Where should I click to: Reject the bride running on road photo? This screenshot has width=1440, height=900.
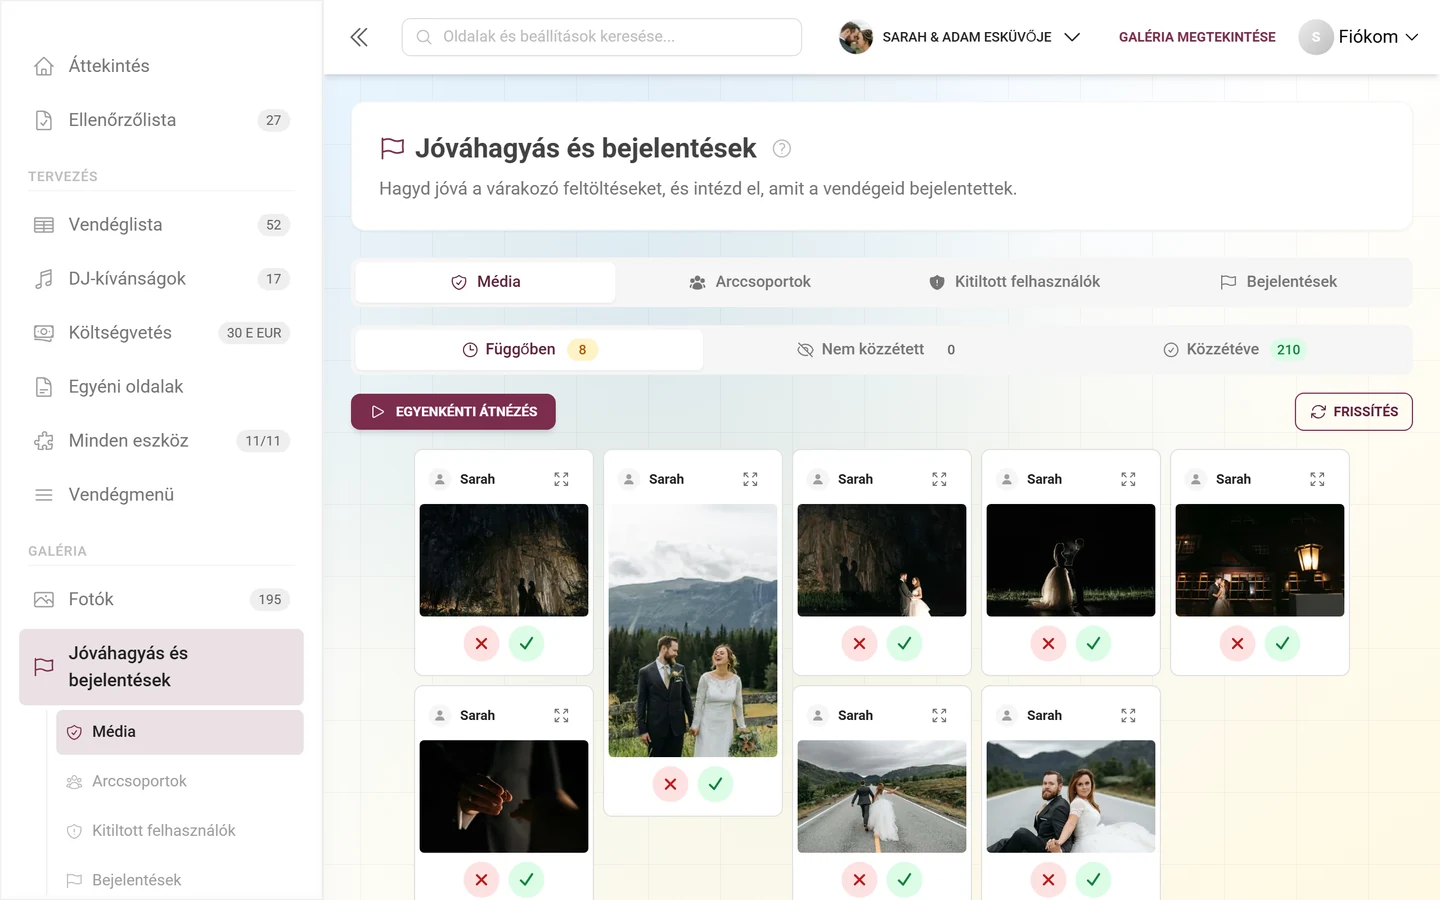[x=859, y=880]
